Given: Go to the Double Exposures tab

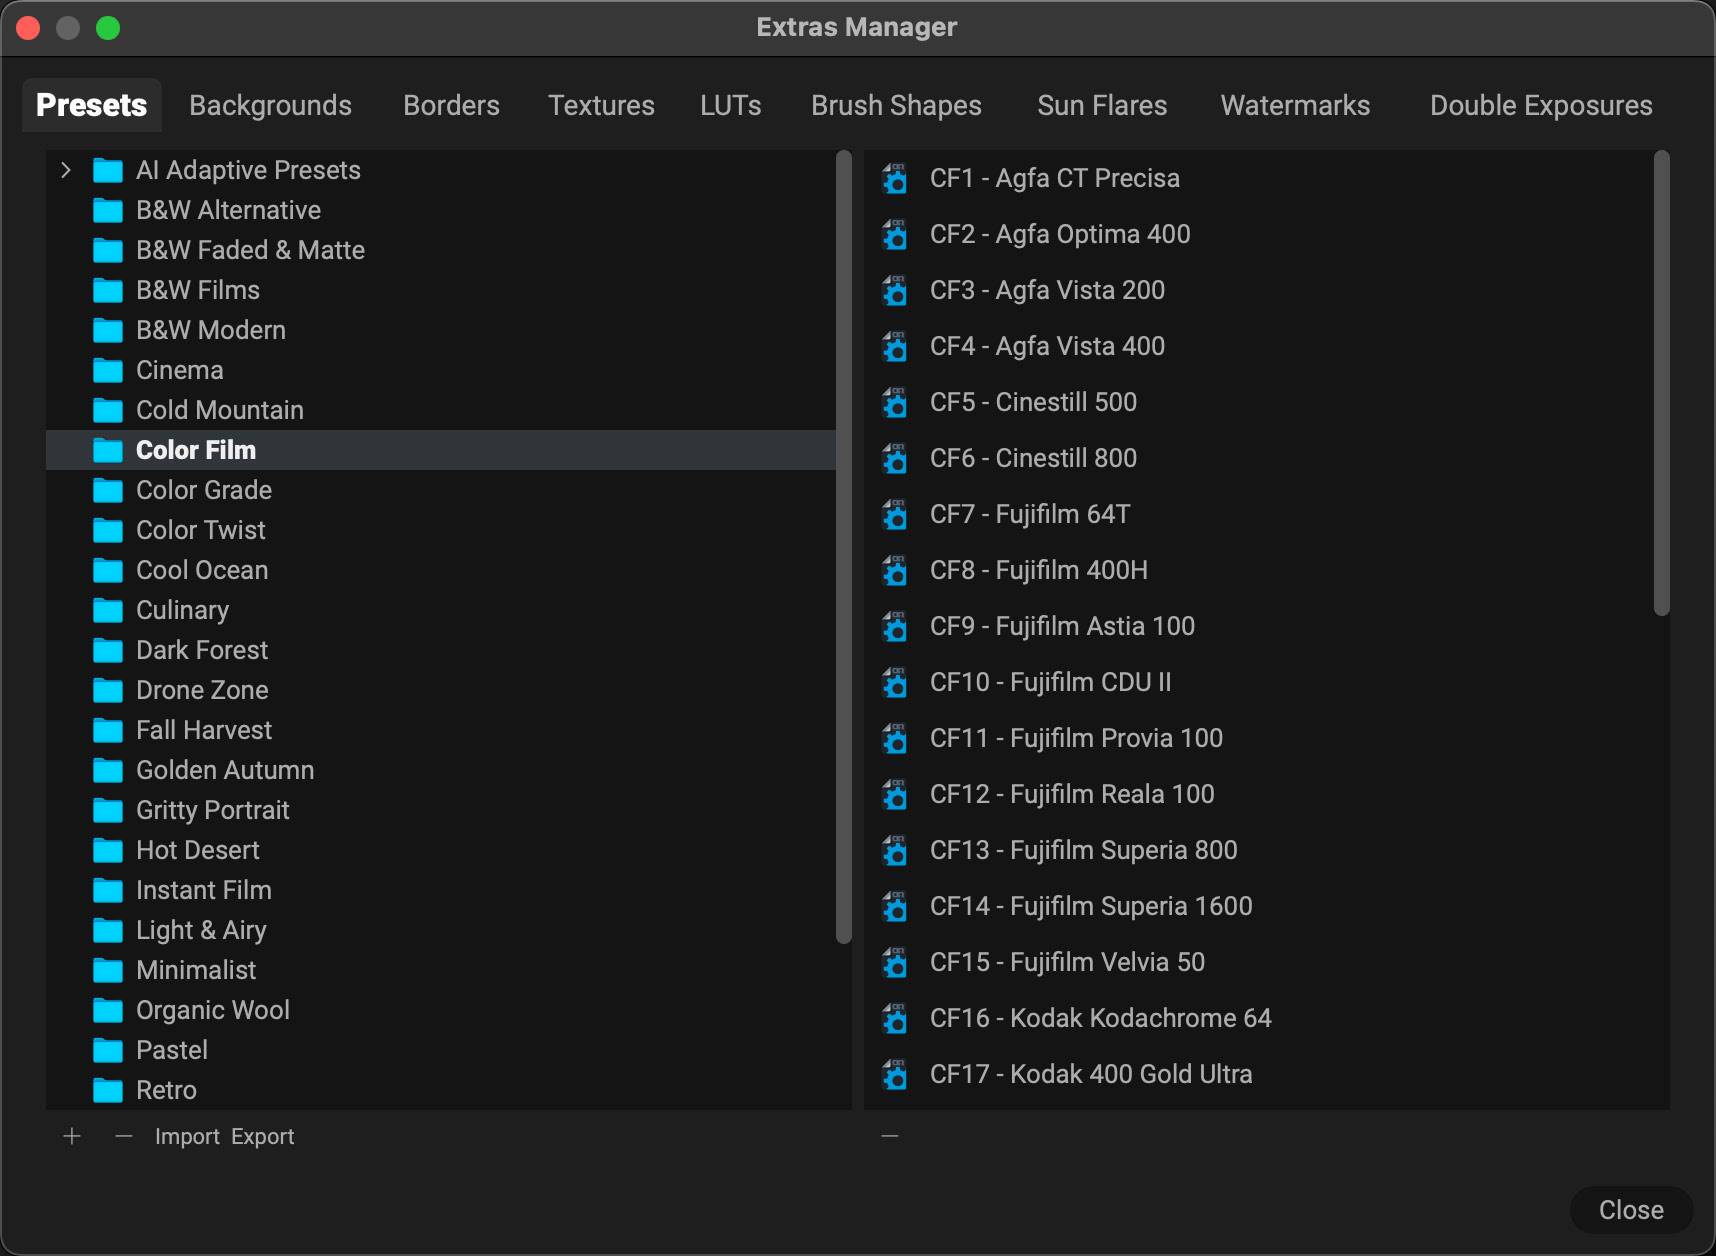Looking at the screenshot, I should pos(1541,105).
